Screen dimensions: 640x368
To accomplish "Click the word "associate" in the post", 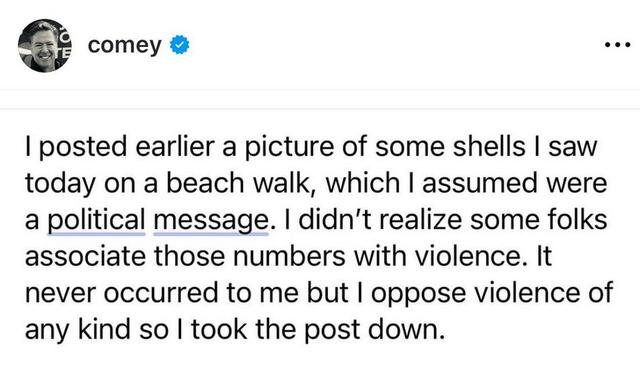I will coord(85,257).
